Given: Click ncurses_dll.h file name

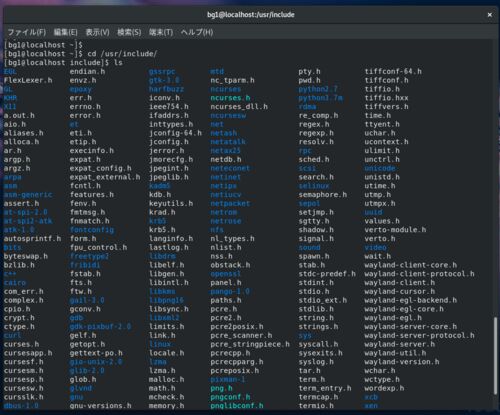Looking at the screenshot, I should pyautogui.click(x=239, y=107).
